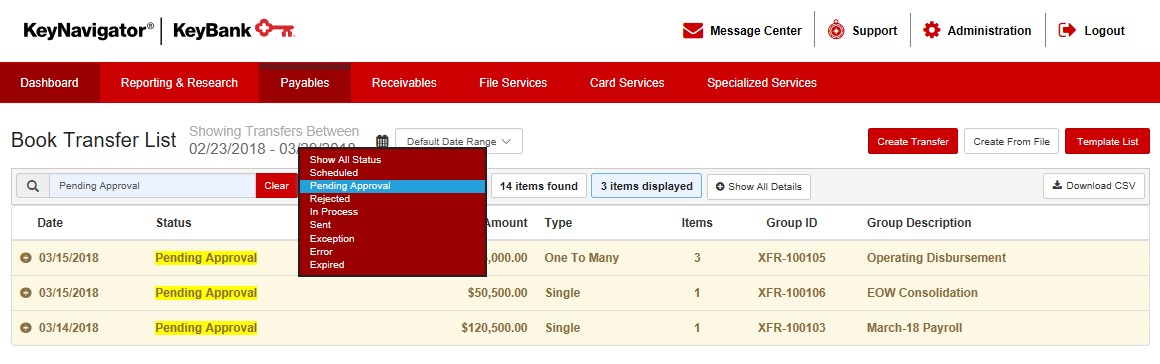Open the Template List button
Image resolution: width=1160 pixels, height=364 pixels.
point(1107,141)
